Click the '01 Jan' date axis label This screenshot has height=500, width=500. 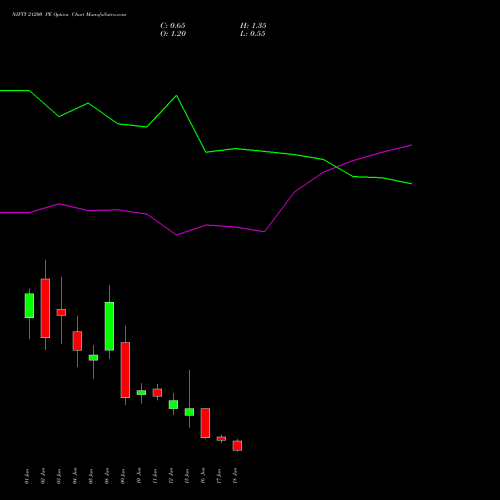click(27, 476)
